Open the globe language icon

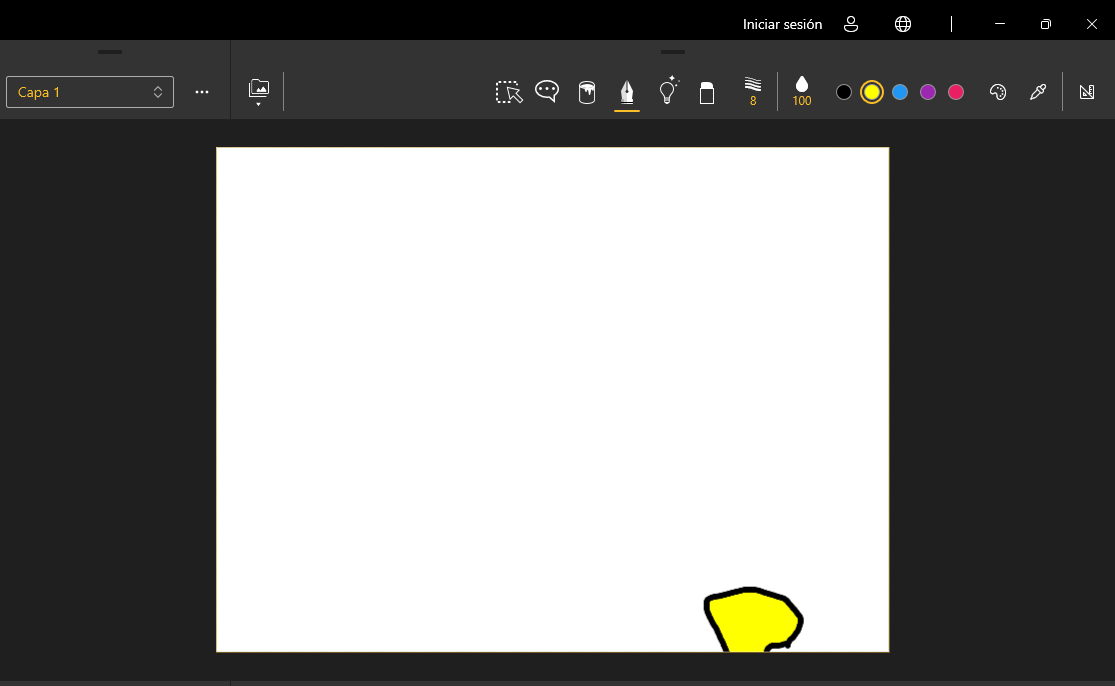tap(902, 24)
